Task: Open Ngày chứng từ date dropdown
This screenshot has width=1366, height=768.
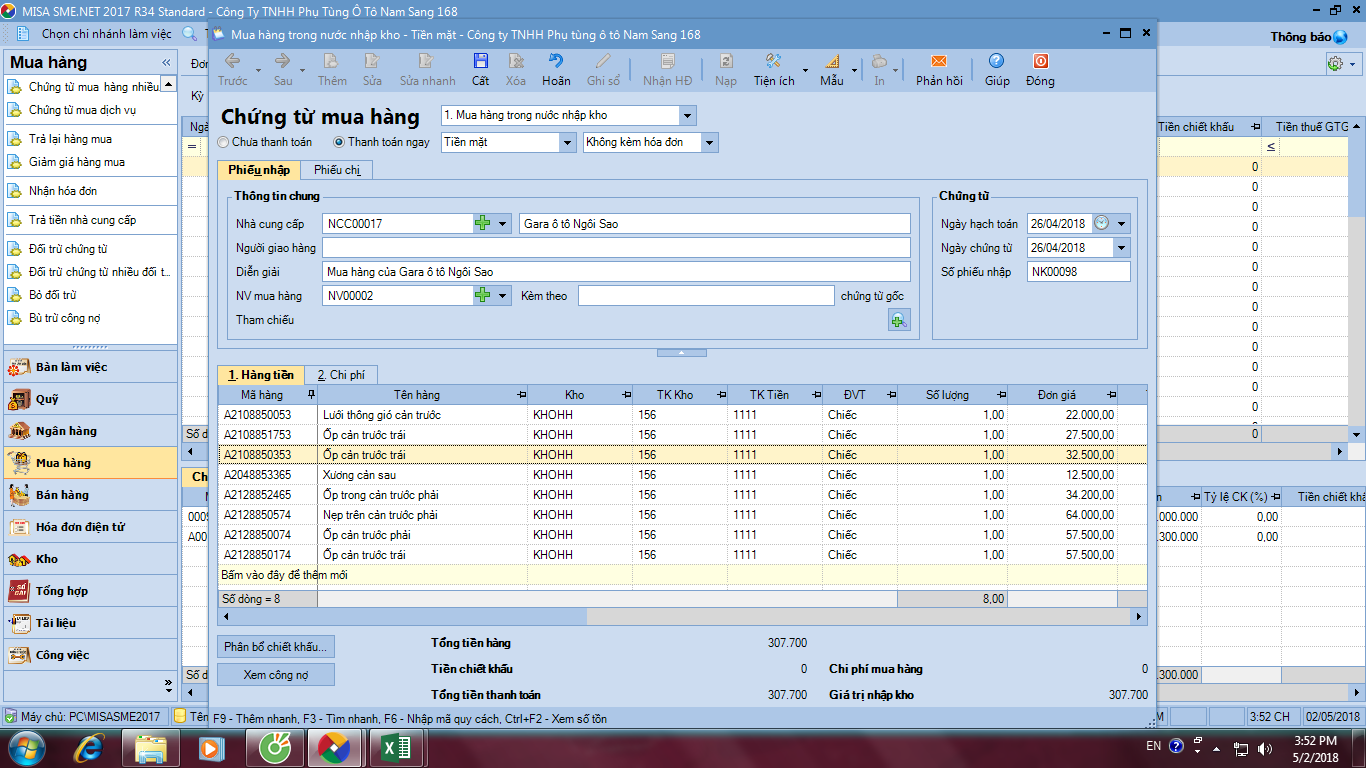Action: point(1122,248)
